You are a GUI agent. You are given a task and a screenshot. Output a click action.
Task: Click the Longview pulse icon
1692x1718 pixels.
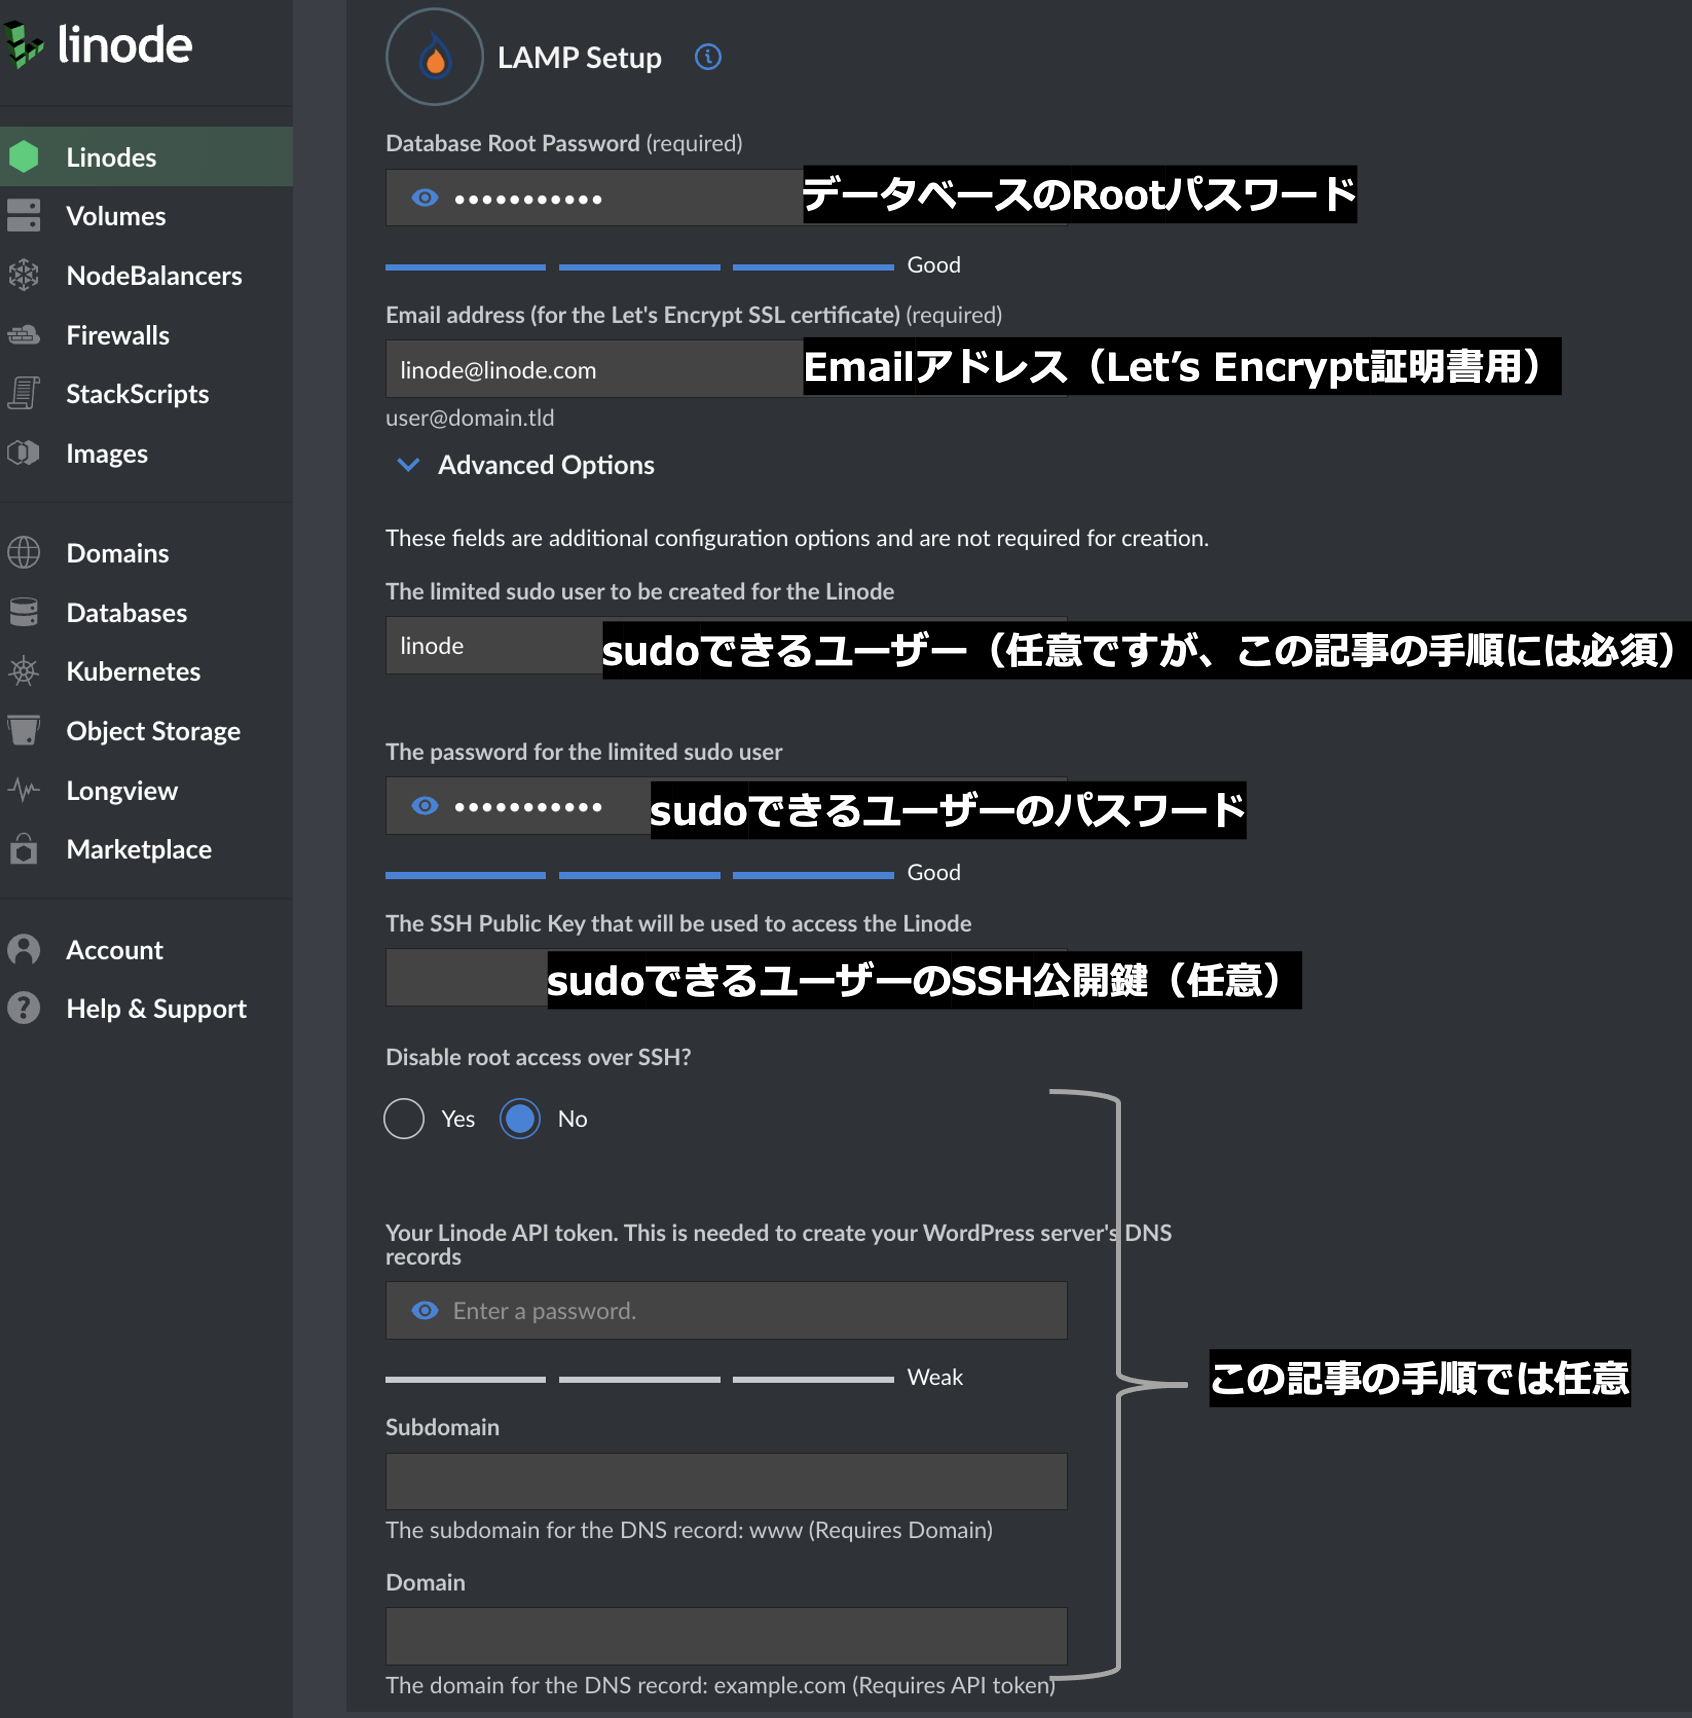coord(24,790)
